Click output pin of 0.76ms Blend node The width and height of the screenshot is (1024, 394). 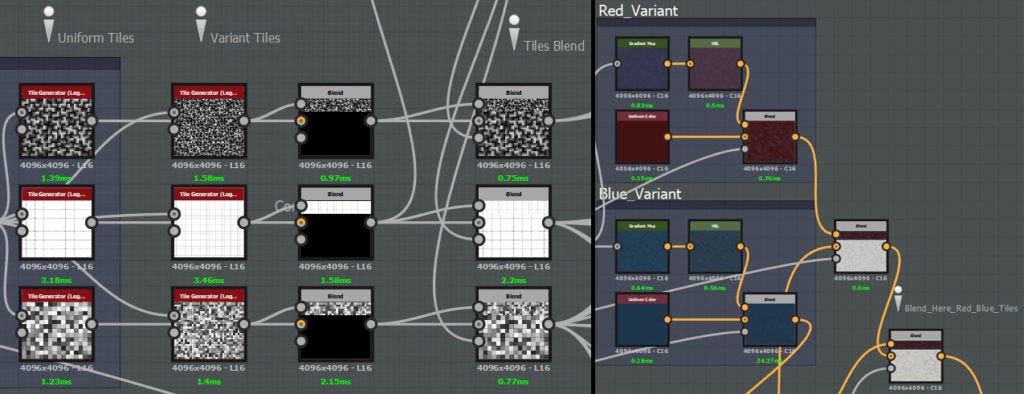[795, 137]
